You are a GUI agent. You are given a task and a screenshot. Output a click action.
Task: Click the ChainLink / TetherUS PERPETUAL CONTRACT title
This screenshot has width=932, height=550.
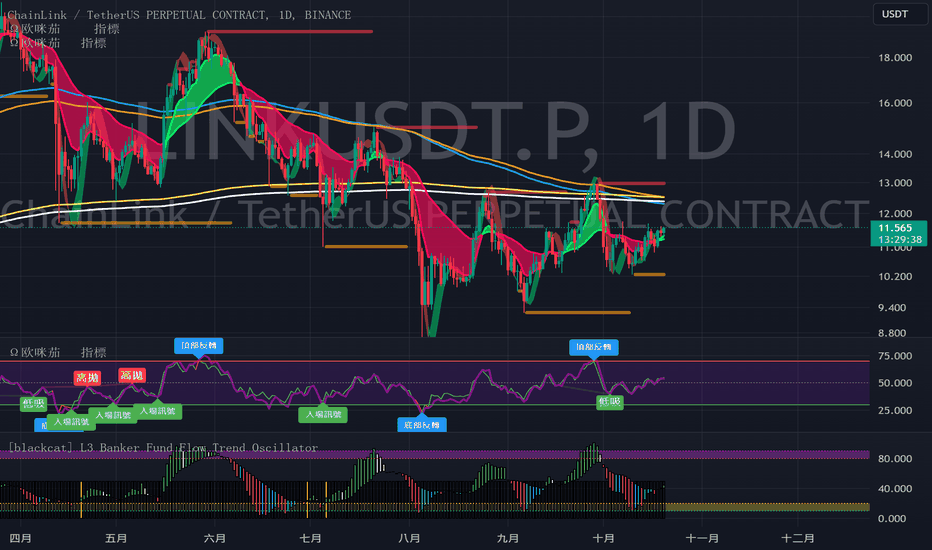(x=179, y=15)
